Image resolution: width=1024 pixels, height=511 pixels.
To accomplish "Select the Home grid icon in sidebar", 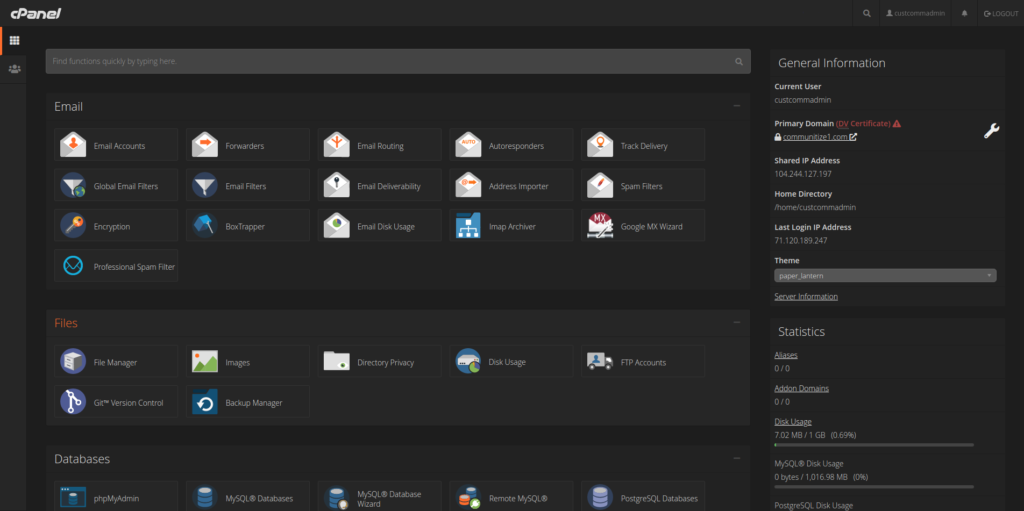I will click(14, 40).
